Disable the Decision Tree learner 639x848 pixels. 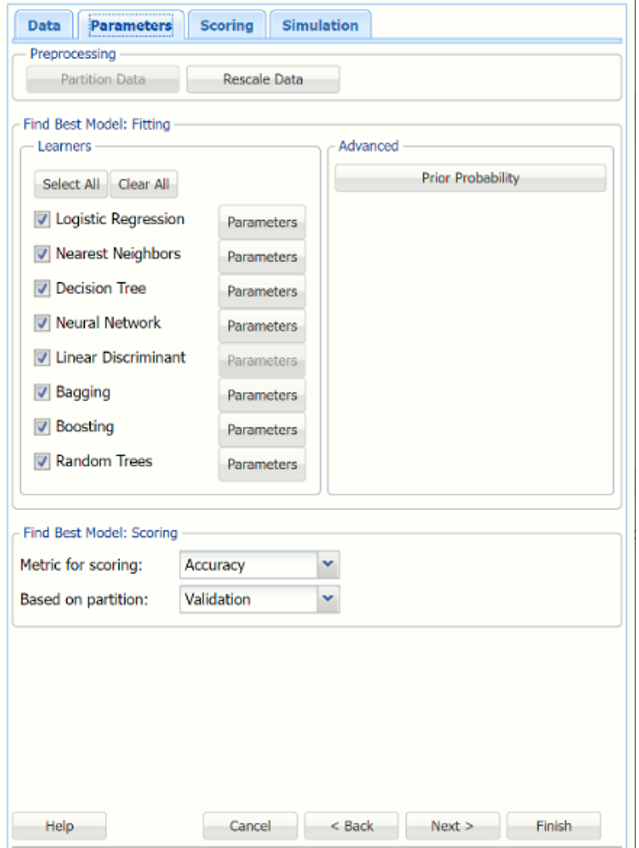(x=42, y=289)
